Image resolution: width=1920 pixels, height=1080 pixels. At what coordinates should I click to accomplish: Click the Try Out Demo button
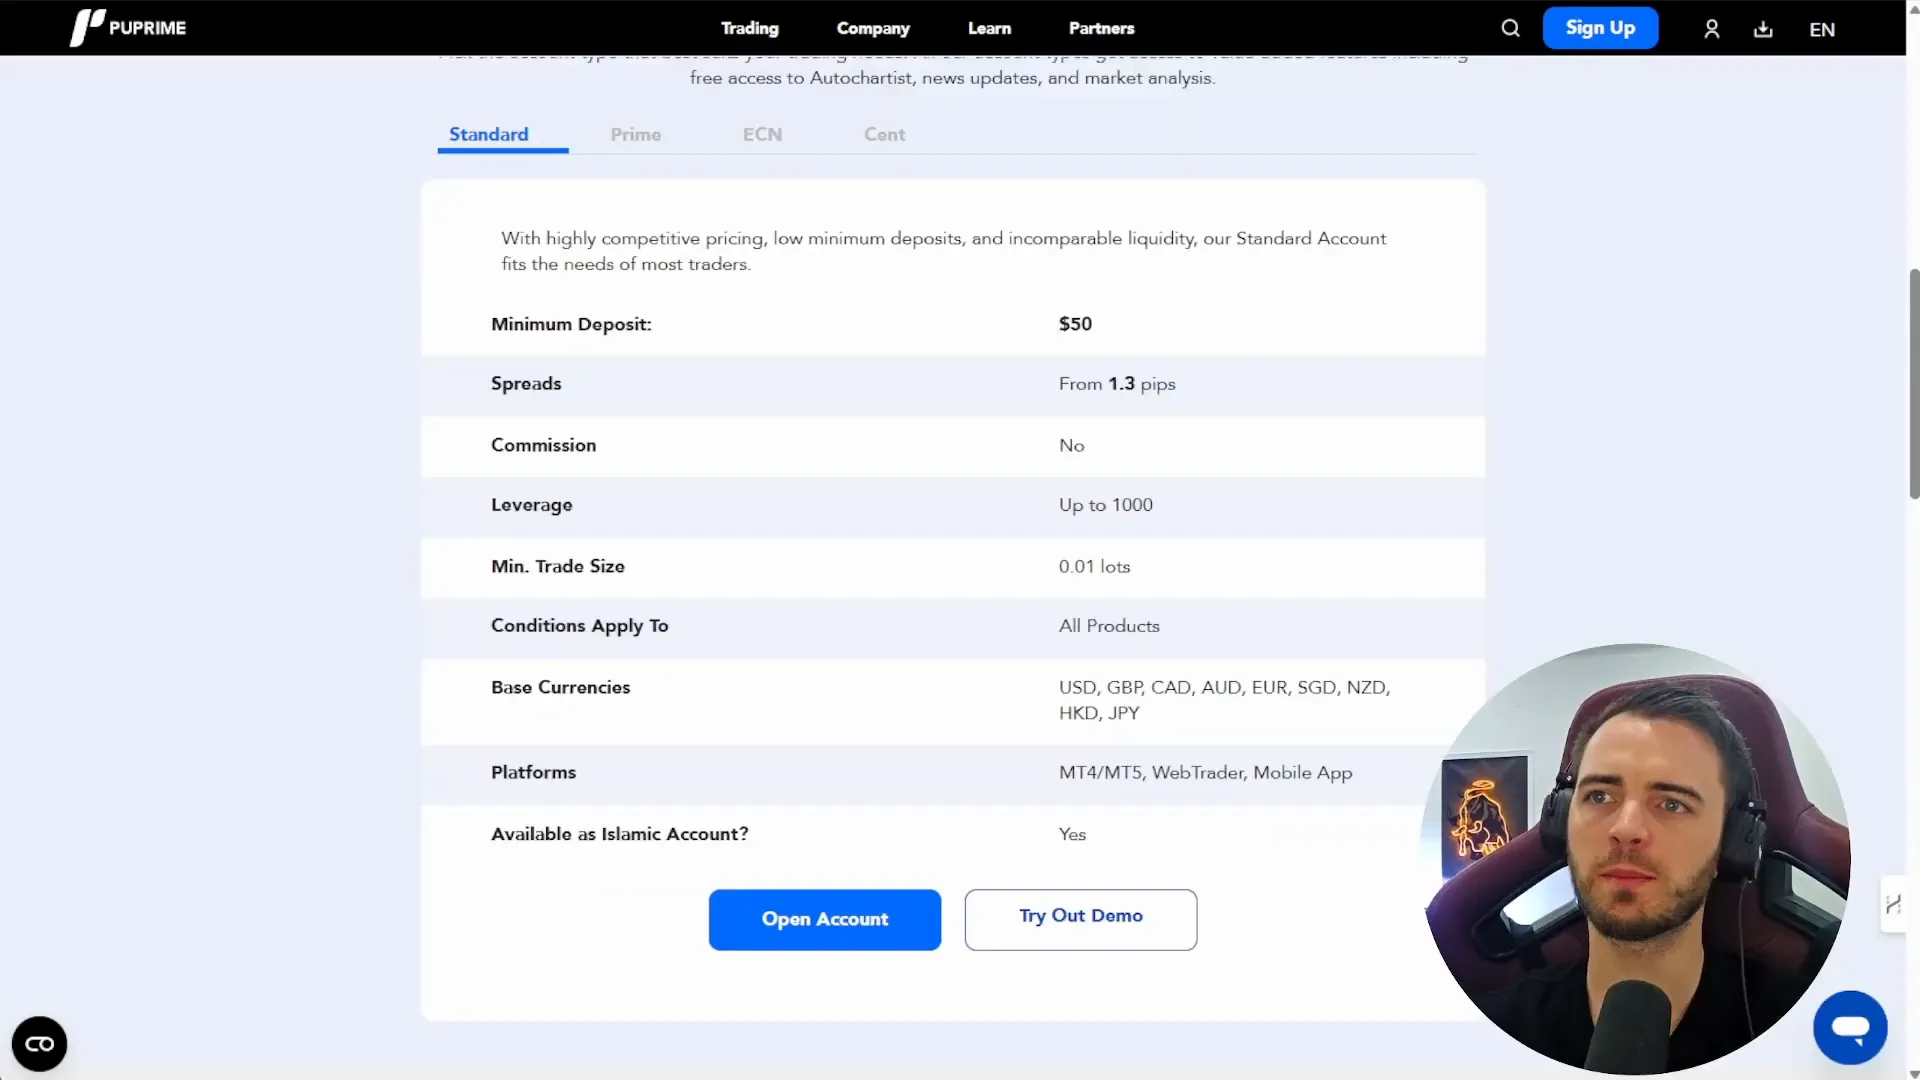[x=1081, y=919]
